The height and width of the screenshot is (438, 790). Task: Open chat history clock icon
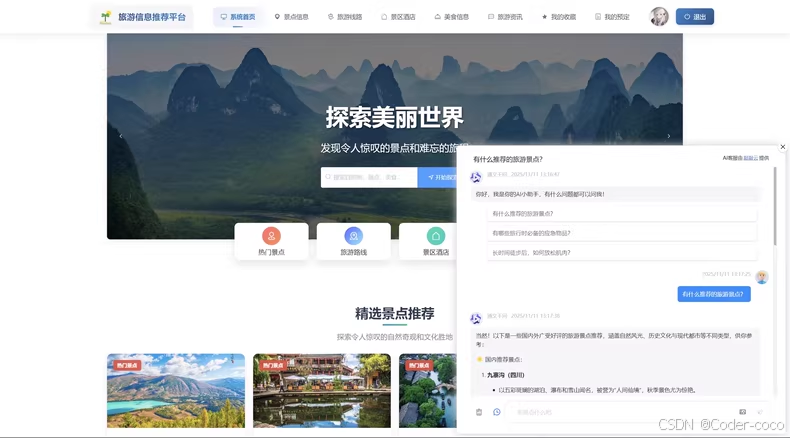coord(497,412)
